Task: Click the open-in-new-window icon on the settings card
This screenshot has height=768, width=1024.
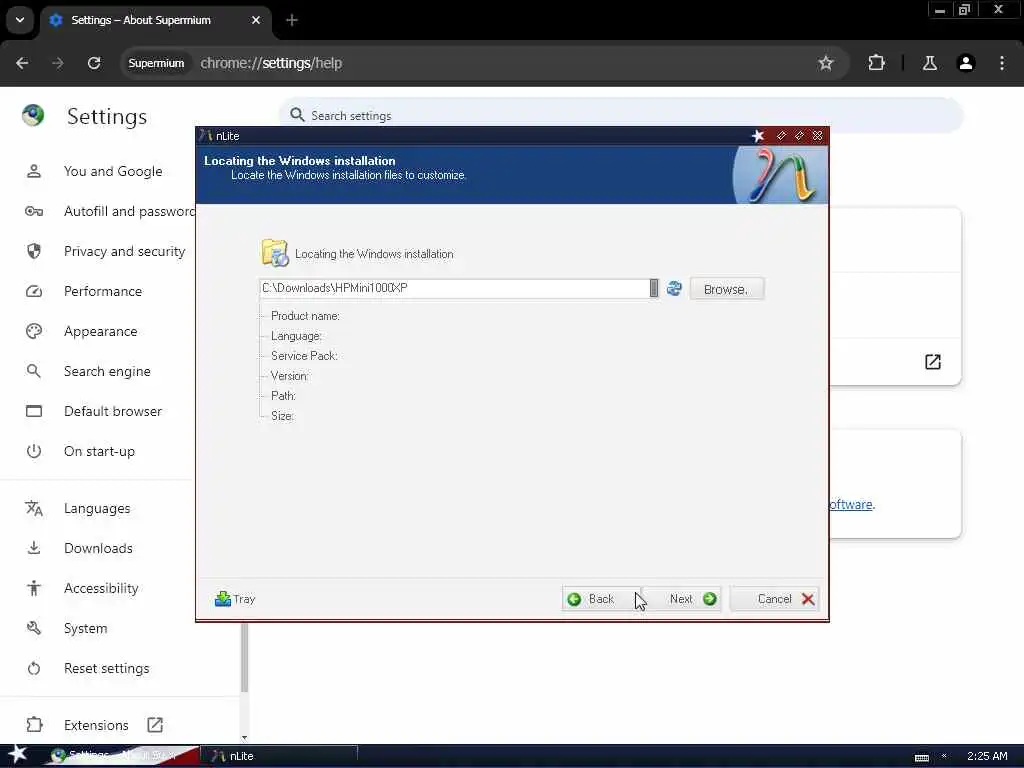Action: 933,362
